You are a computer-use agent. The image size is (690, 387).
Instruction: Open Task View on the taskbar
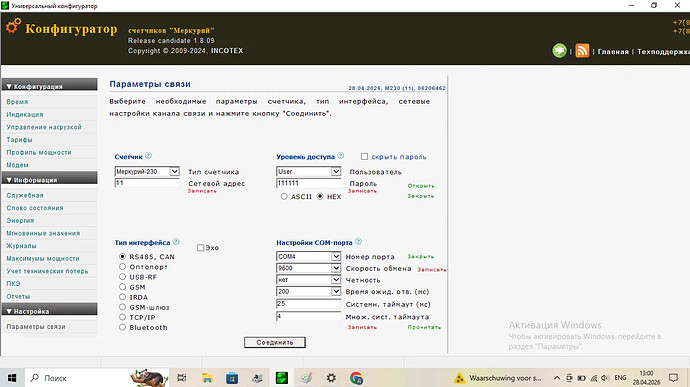click(x=181, y=378)
